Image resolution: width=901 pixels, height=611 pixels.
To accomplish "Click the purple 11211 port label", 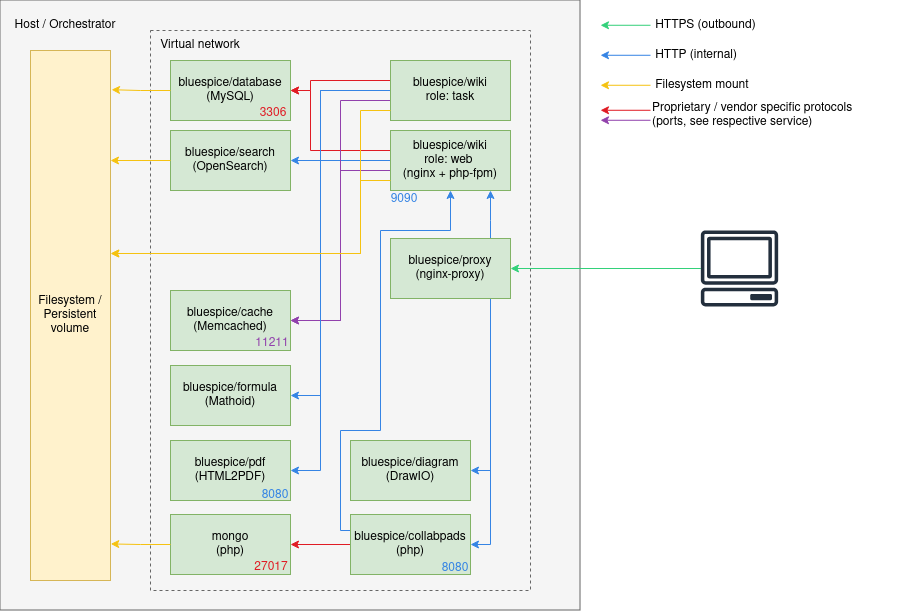I will [x=271, y=342].
